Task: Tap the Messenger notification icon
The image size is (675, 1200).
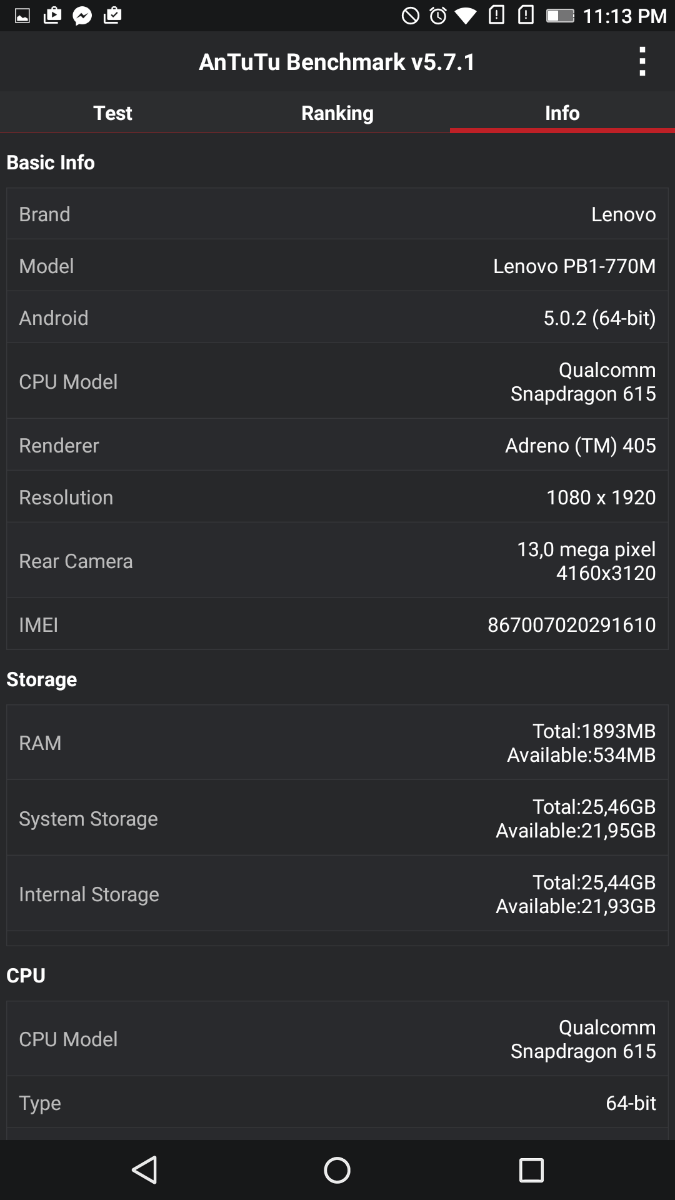Action: (83, 16)
